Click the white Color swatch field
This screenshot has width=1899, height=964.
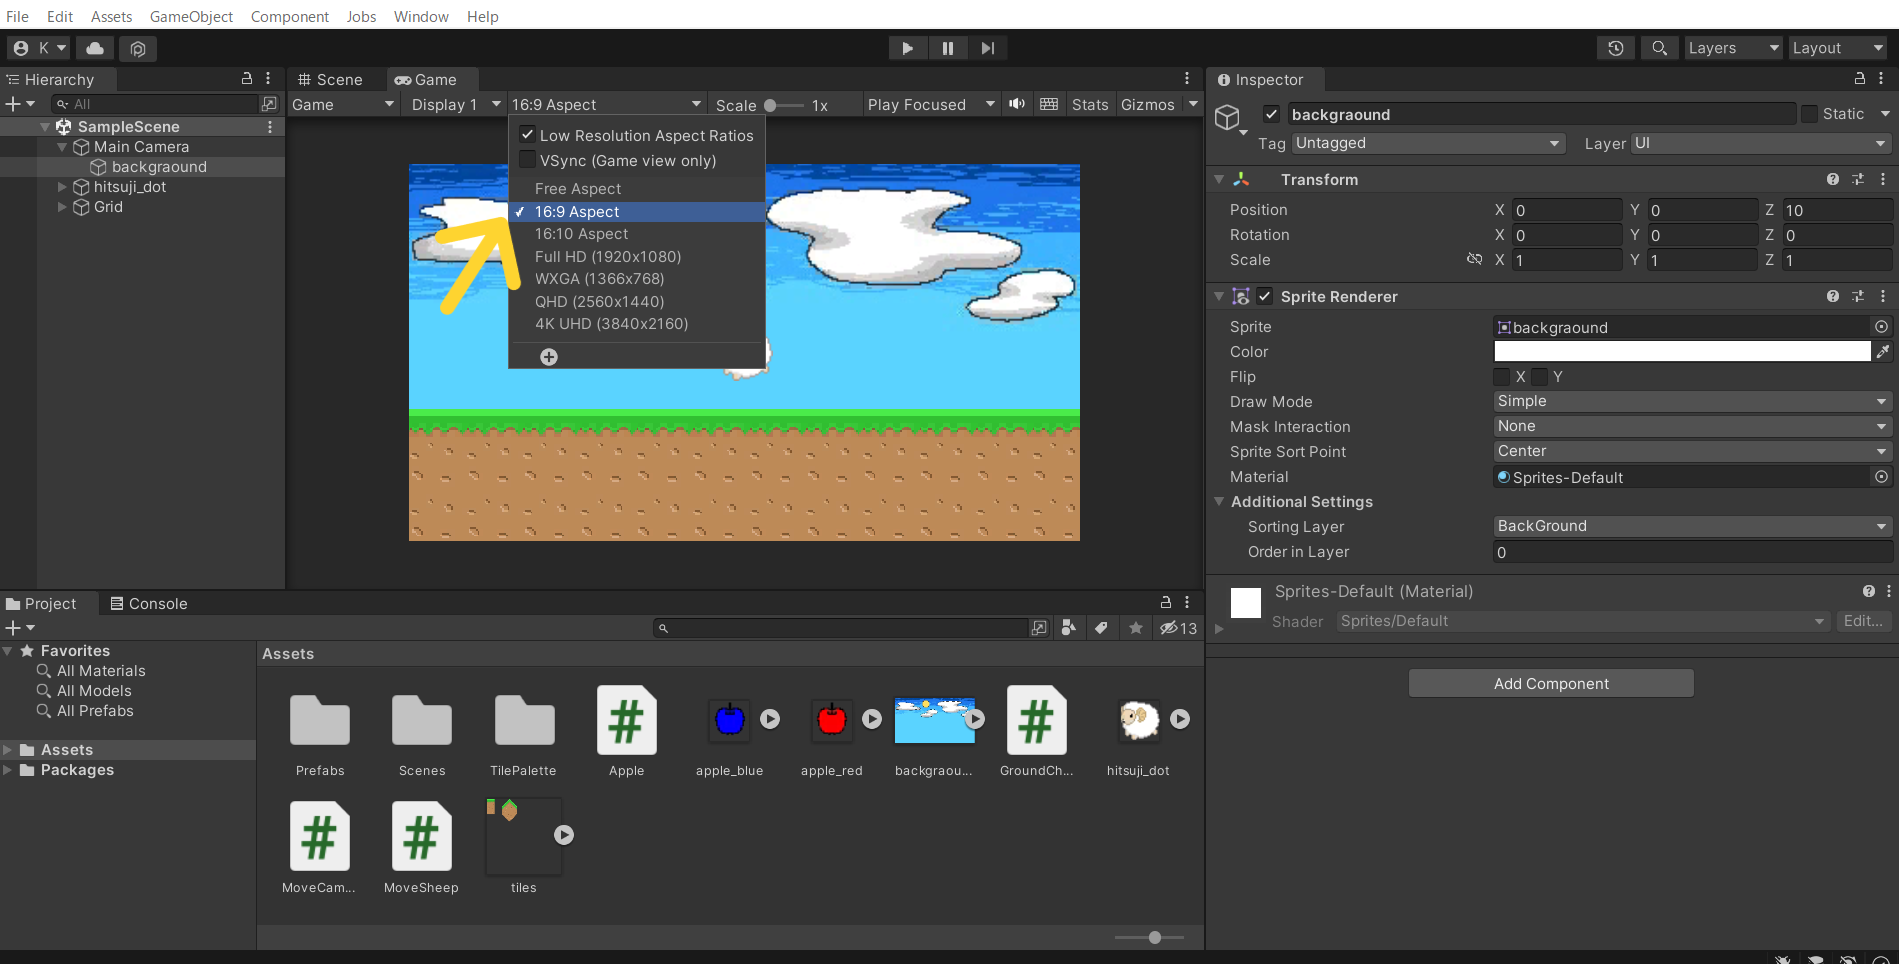[x=1681, y=352]
